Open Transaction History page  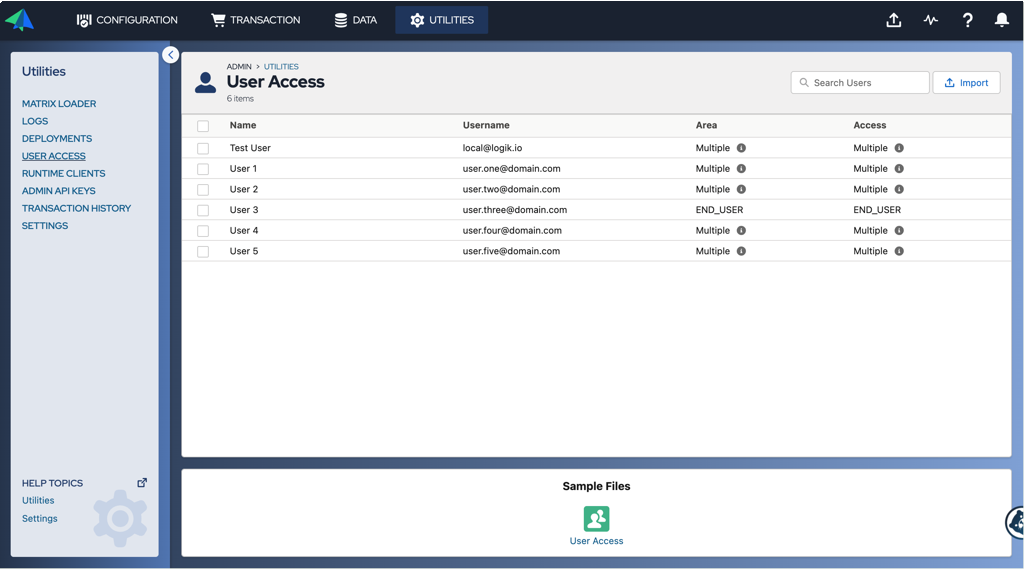coord(76,208)
